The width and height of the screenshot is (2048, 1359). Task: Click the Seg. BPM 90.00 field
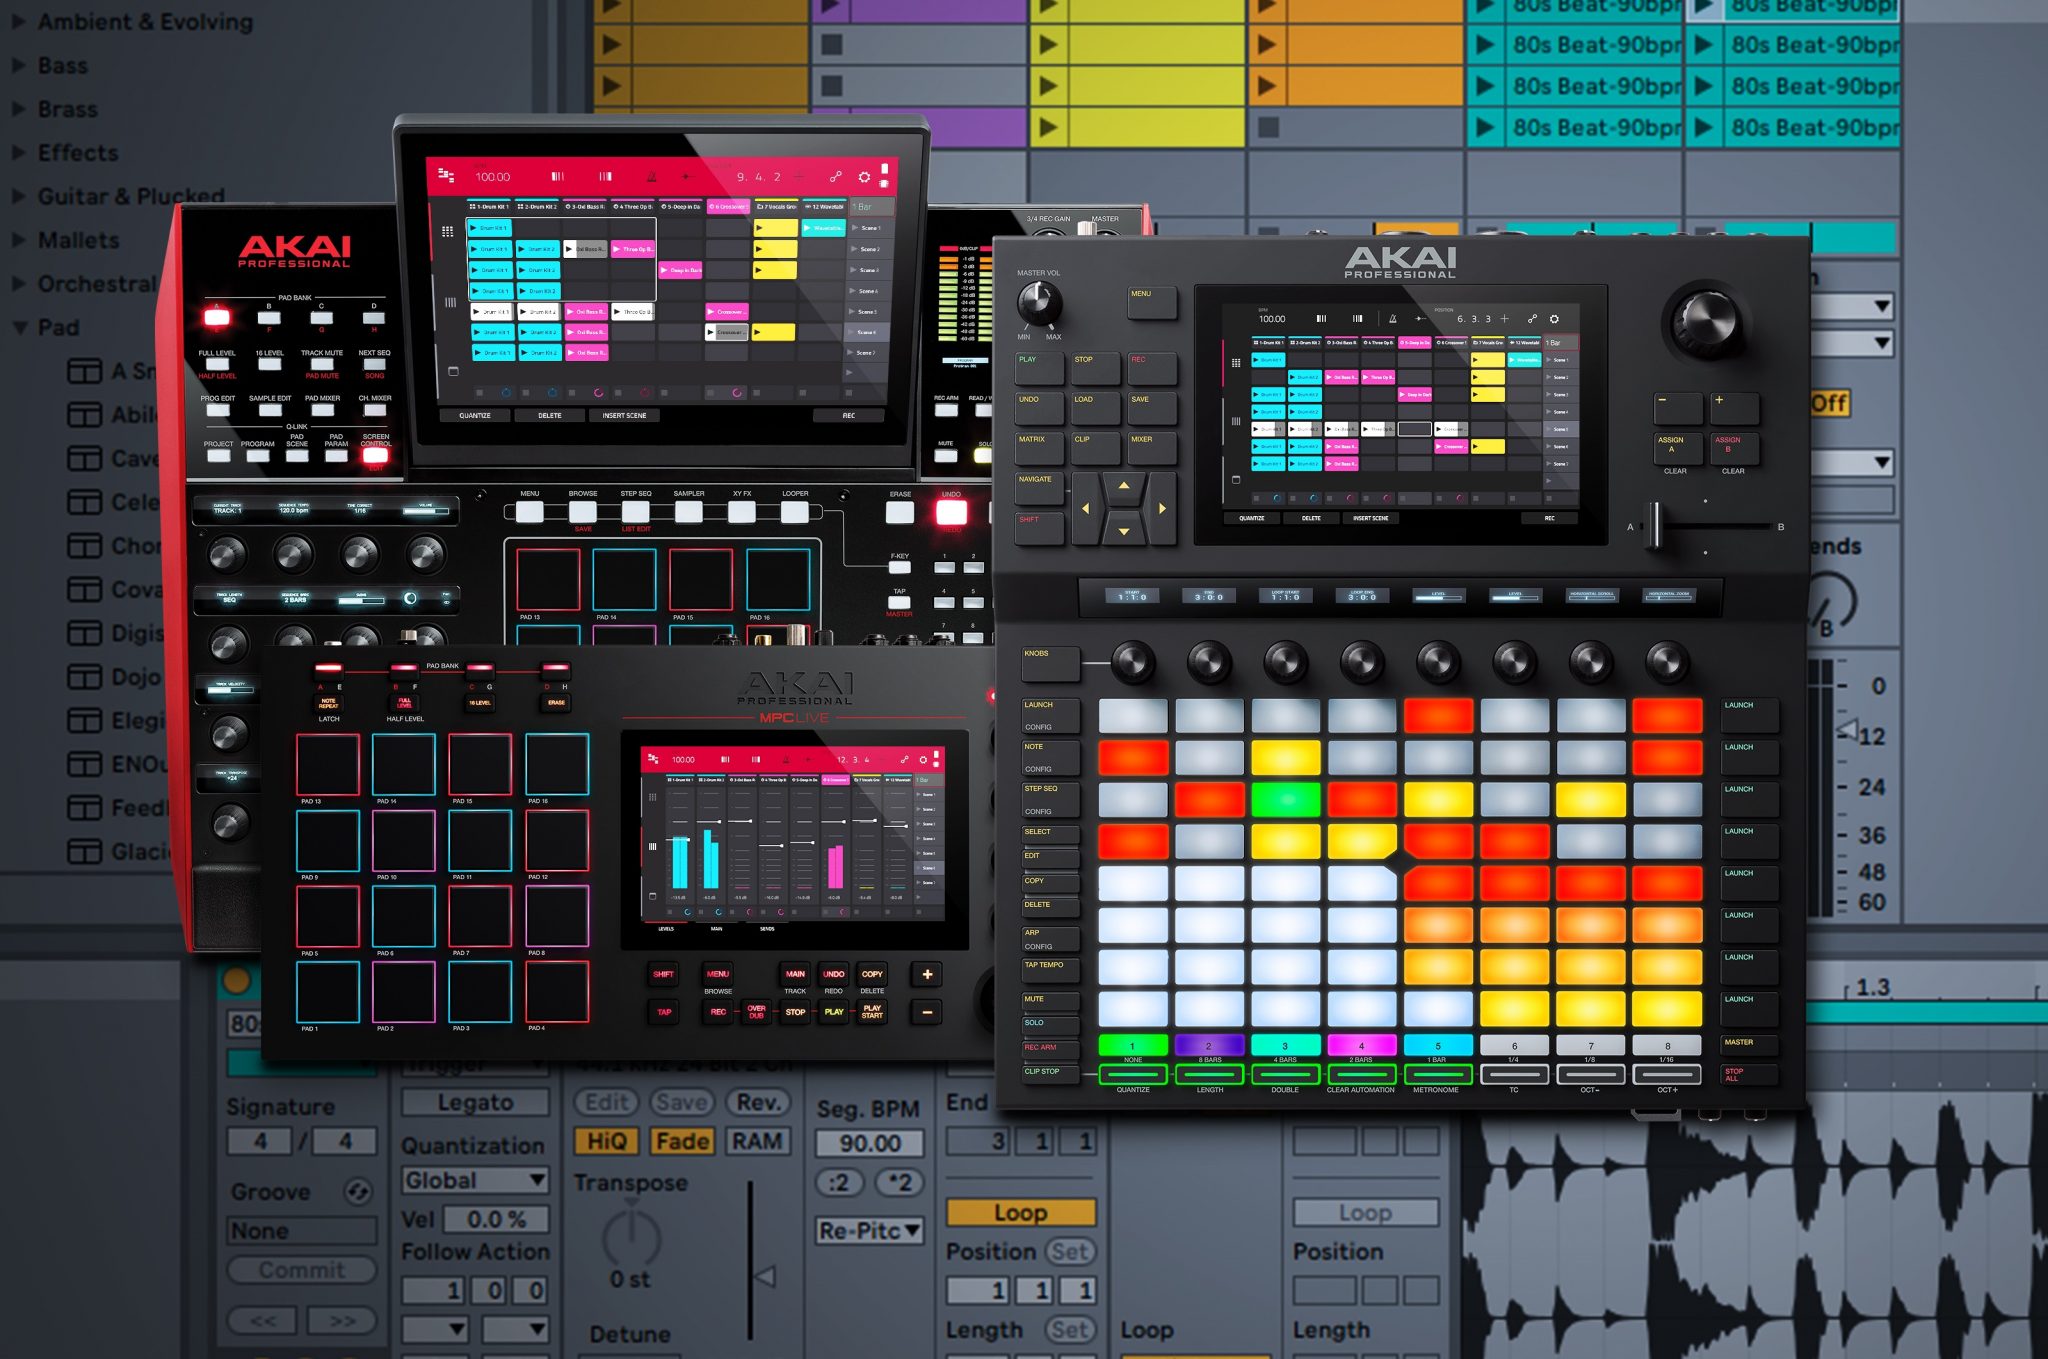868,1143
